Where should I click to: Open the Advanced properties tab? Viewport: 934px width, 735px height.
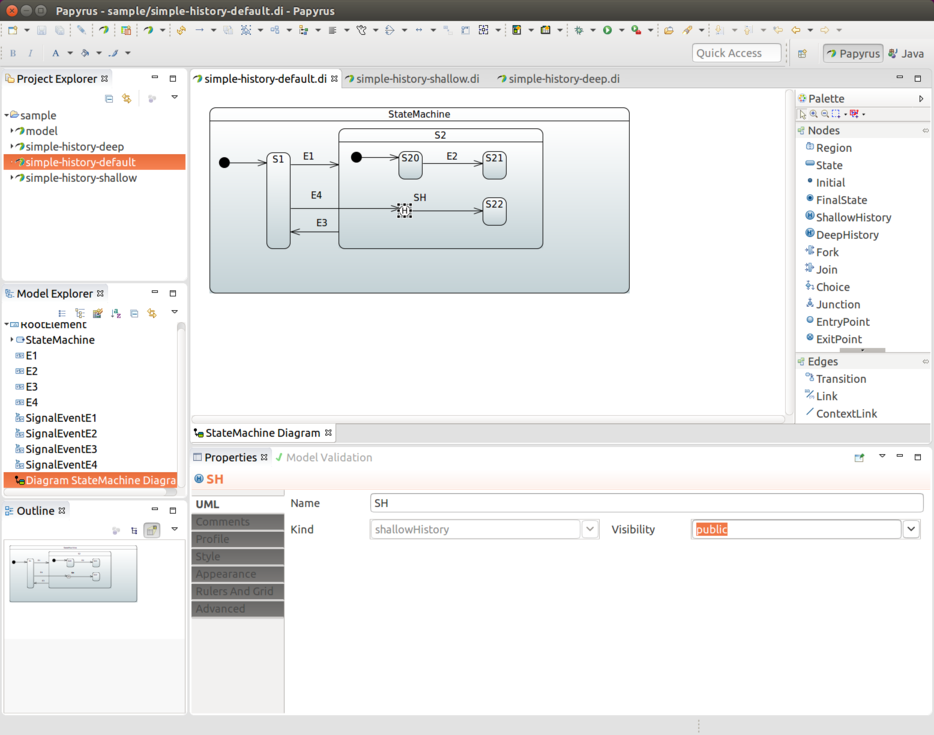tap(238, 609)
